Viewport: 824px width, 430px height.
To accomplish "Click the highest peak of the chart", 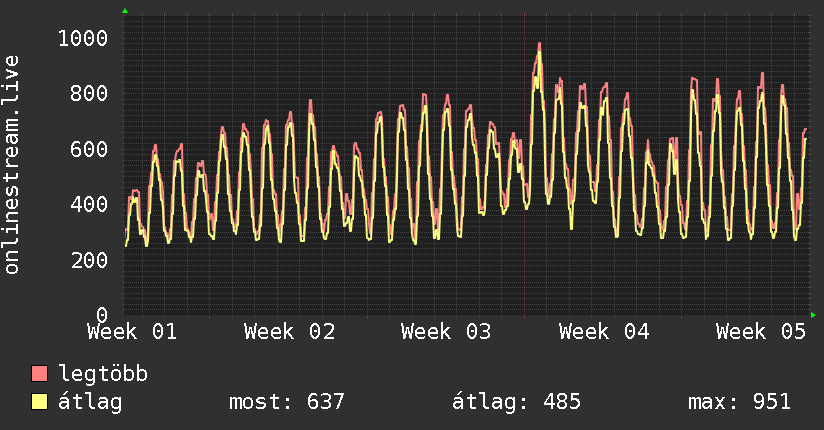I will click(x=539, y=45).
